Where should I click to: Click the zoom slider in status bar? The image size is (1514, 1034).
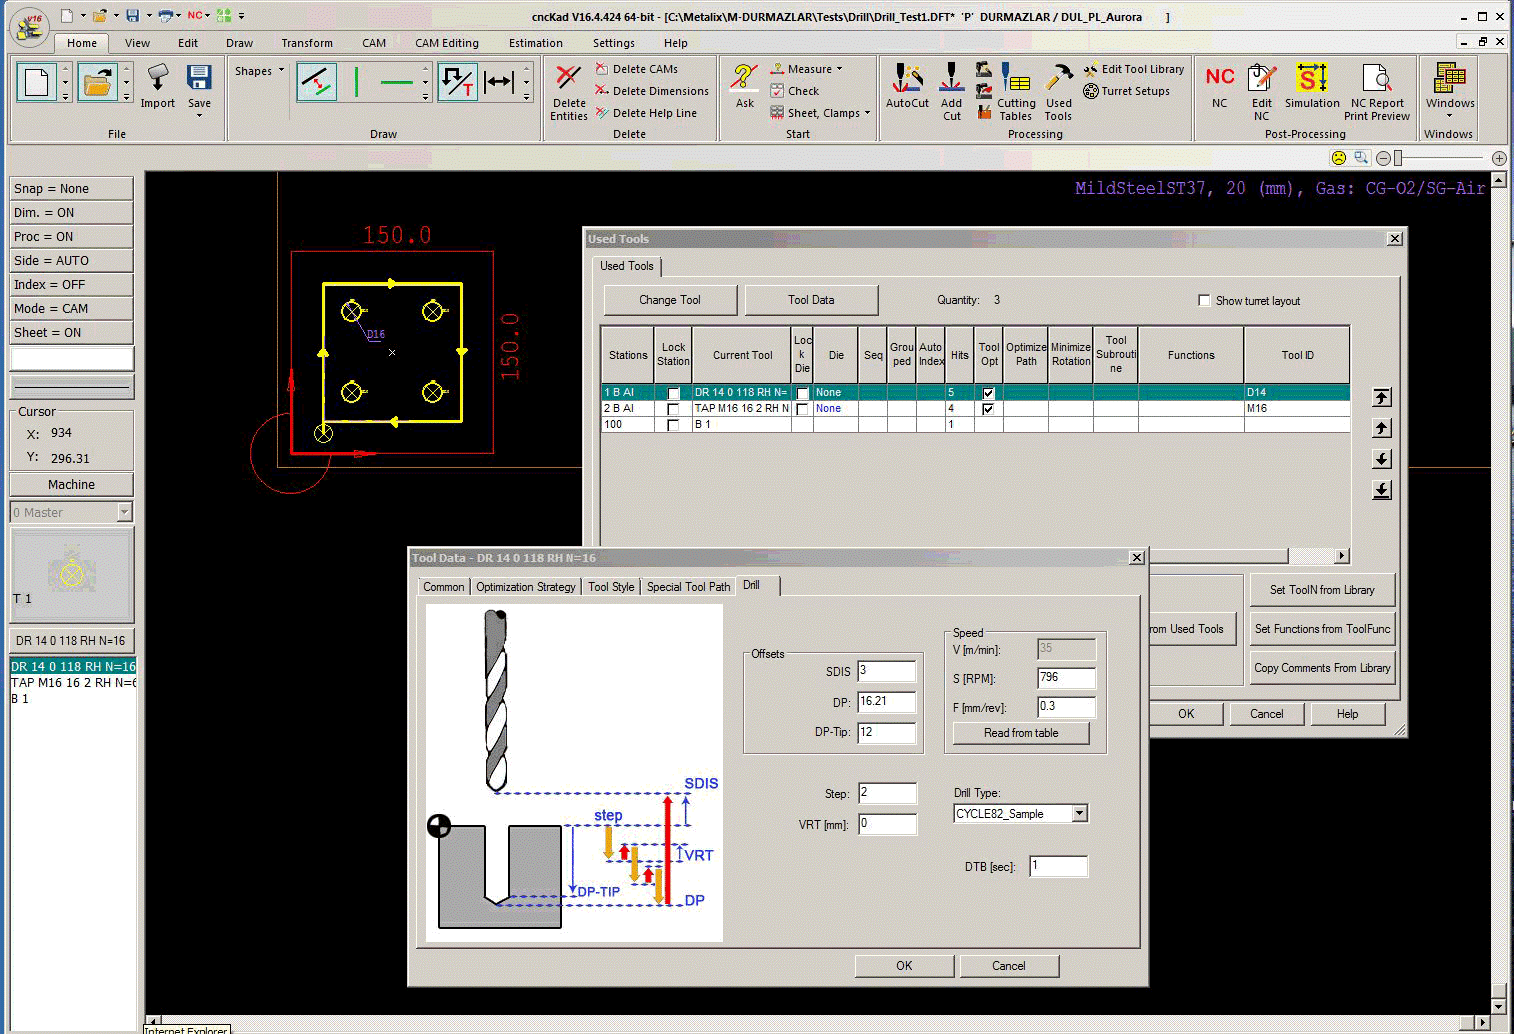coord(1399,158)
